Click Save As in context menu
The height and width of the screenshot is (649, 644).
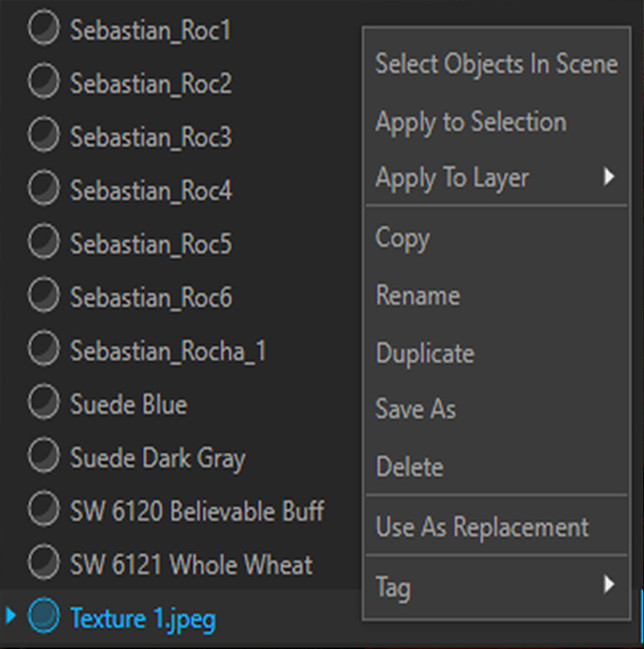[415, 410]
